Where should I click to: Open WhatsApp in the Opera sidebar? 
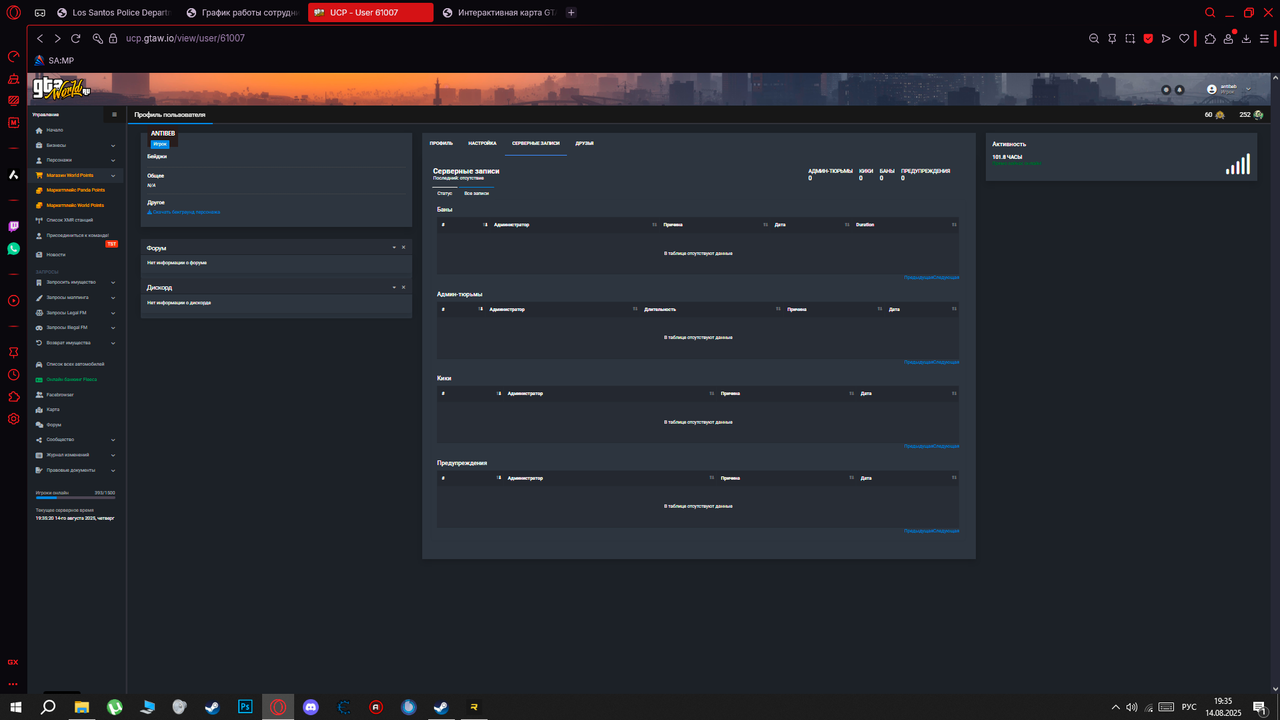14,248
